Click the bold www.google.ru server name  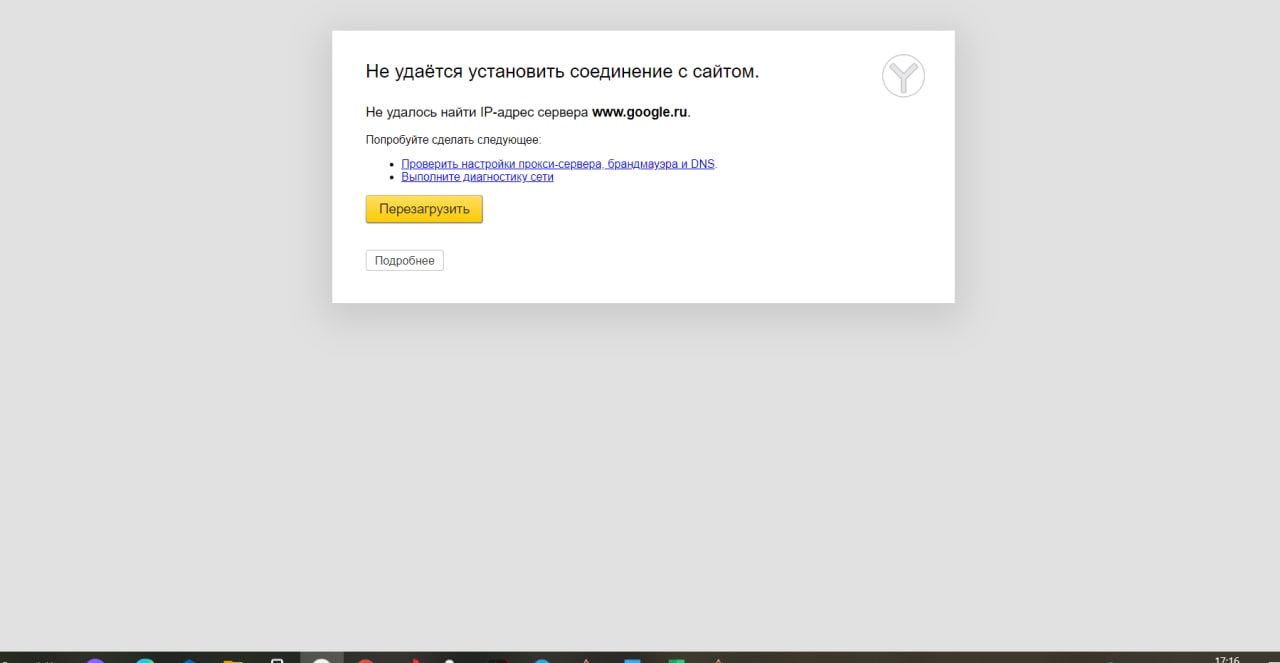click(x=639, y=112)
